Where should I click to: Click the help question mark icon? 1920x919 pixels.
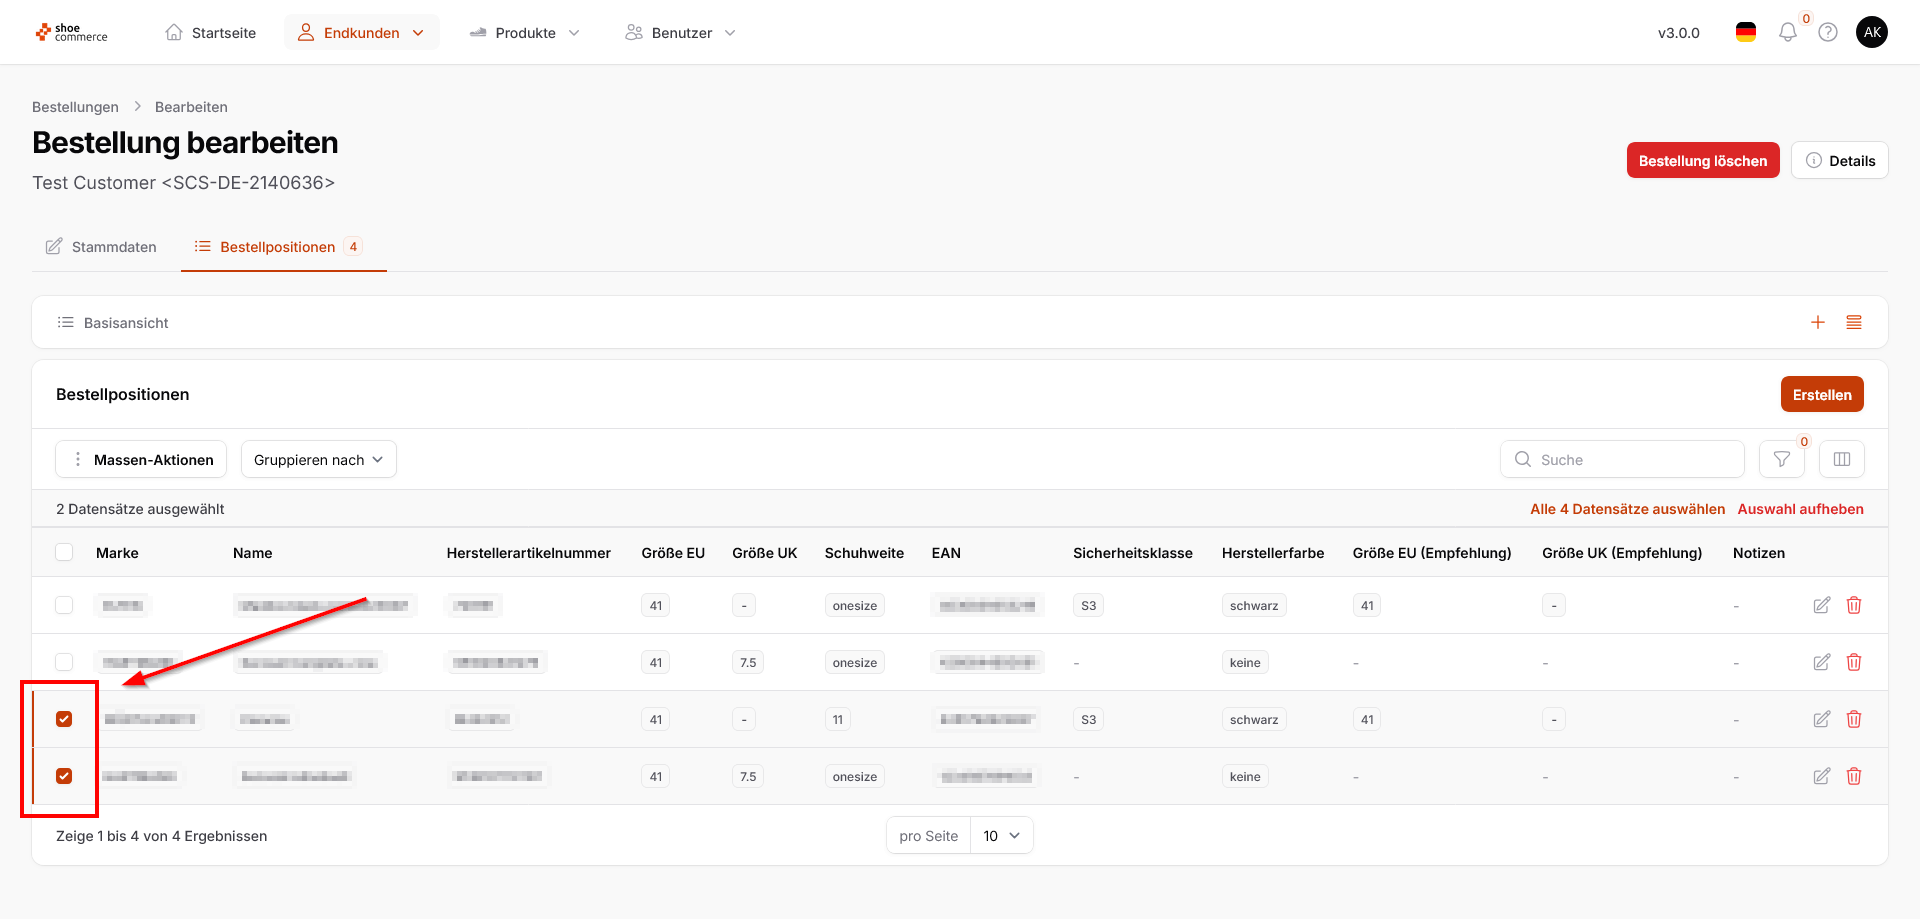[x=1828, y=33]
